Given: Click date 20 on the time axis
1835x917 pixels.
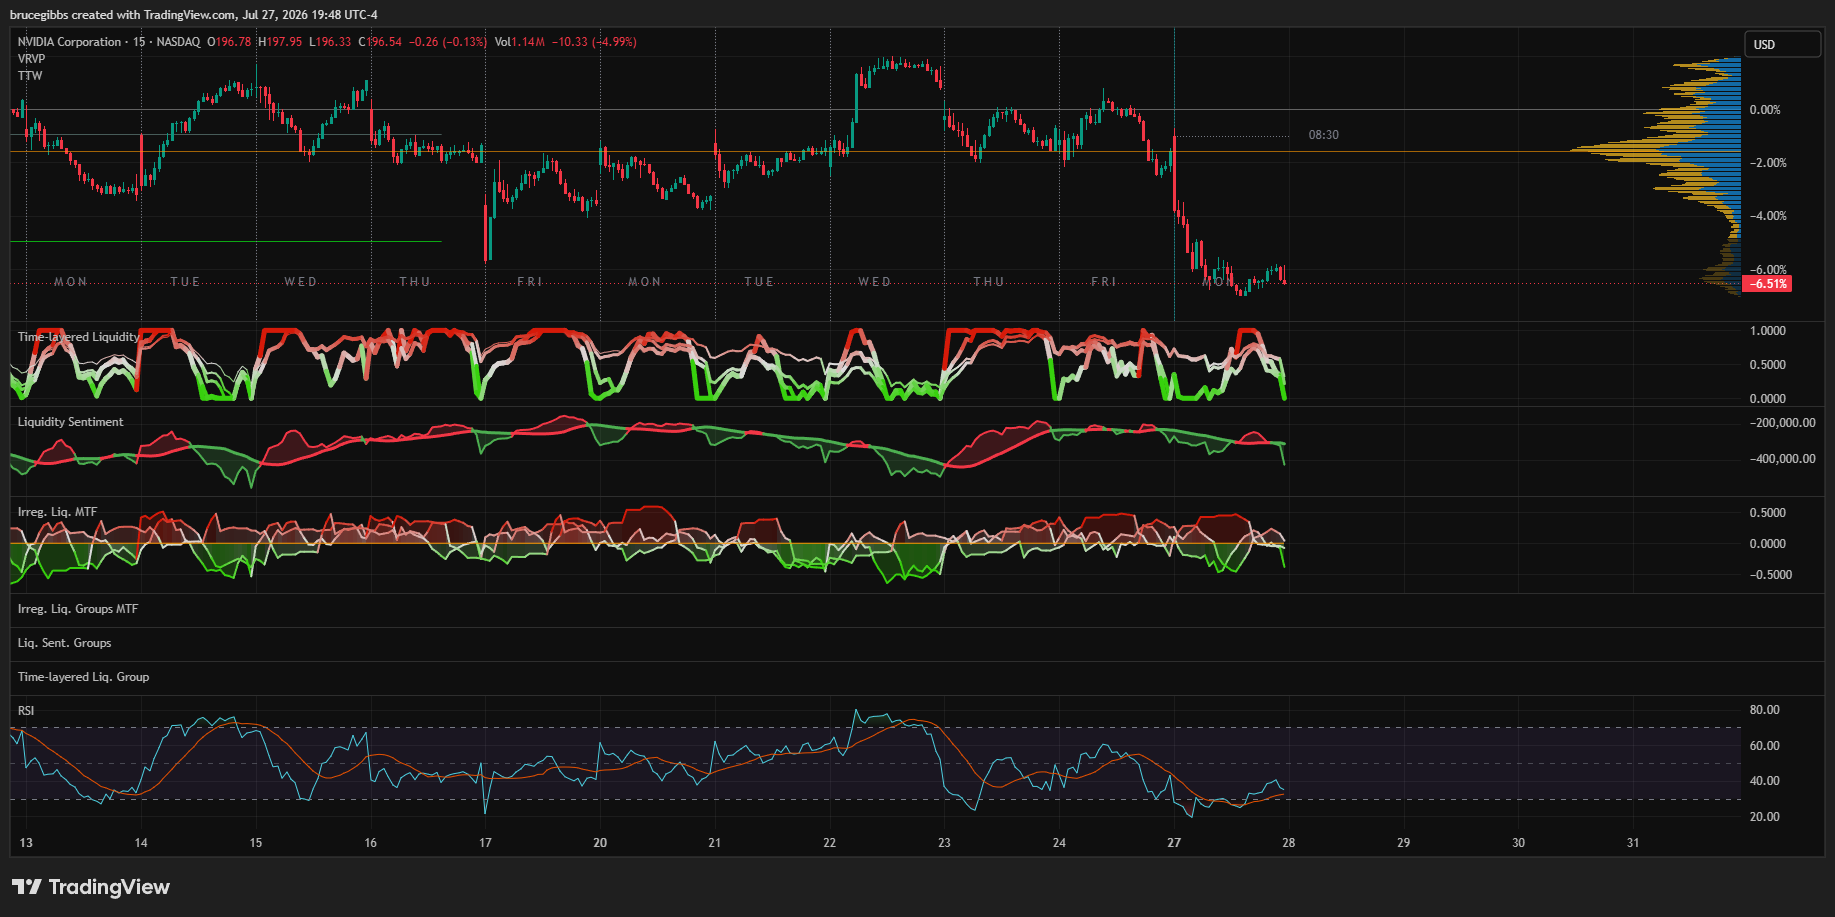Looking at the screenshot, I should [600, 843].
